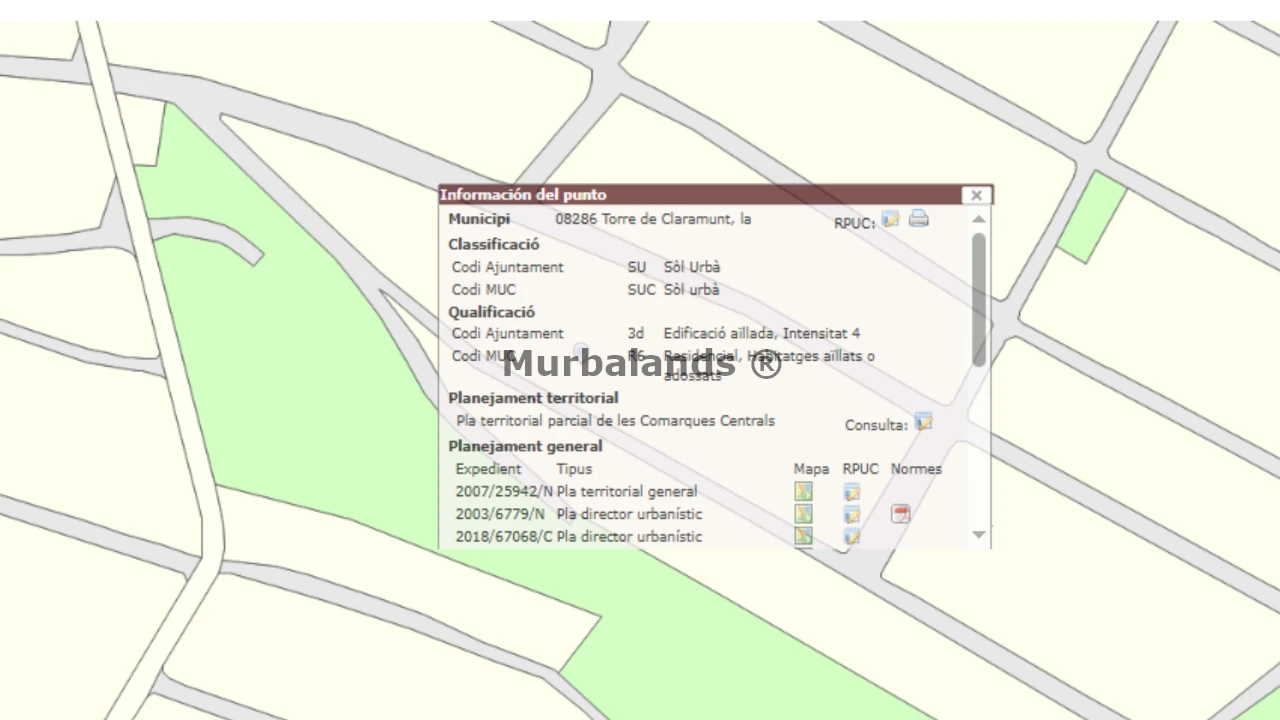Open the RPUC icon for expedient 2003/6779/N

point(852,515)
